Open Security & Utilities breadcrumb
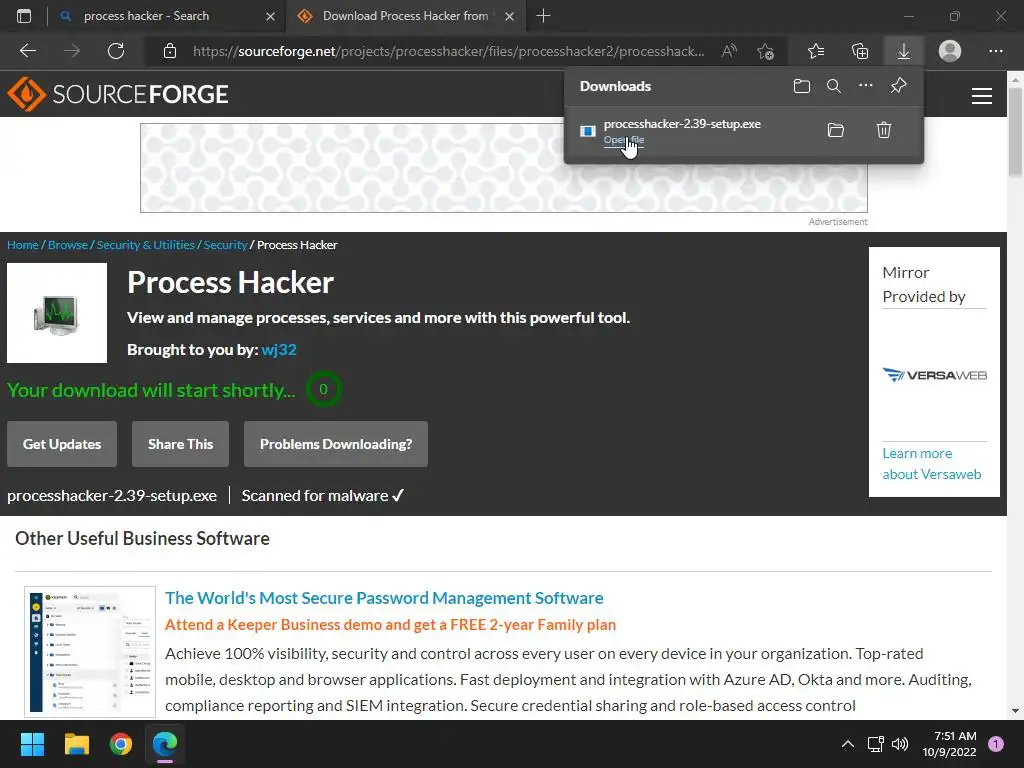1024x768 pixels. click(146, 245)
